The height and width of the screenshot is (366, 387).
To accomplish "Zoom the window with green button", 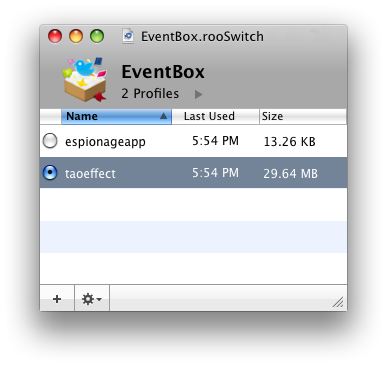I will (97, 36).
